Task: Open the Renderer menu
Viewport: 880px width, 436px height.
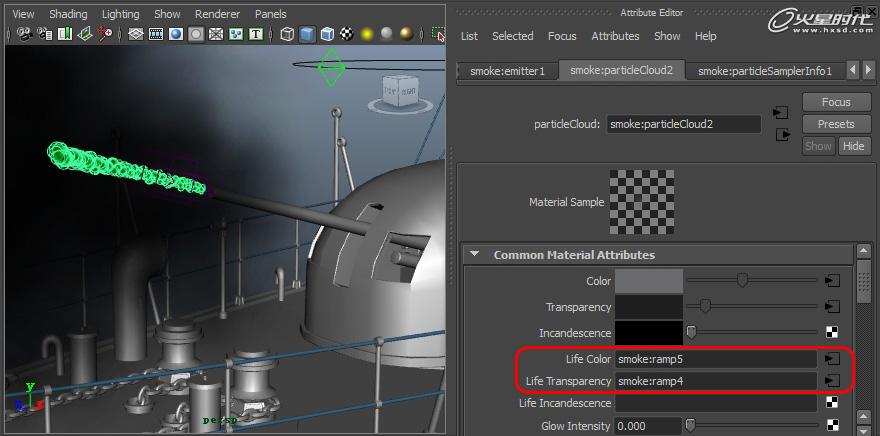Action: (x=217, y=14)
